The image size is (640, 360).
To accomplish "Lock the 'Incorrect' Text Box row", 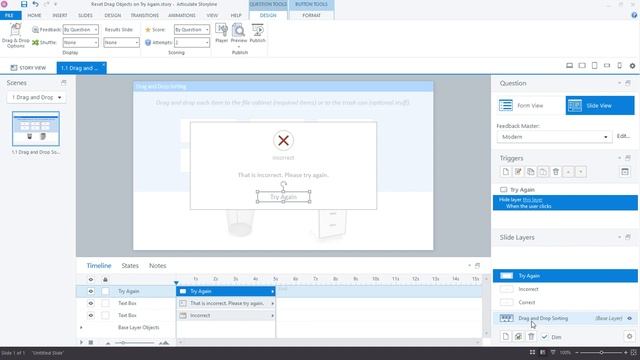I will 105,316.
